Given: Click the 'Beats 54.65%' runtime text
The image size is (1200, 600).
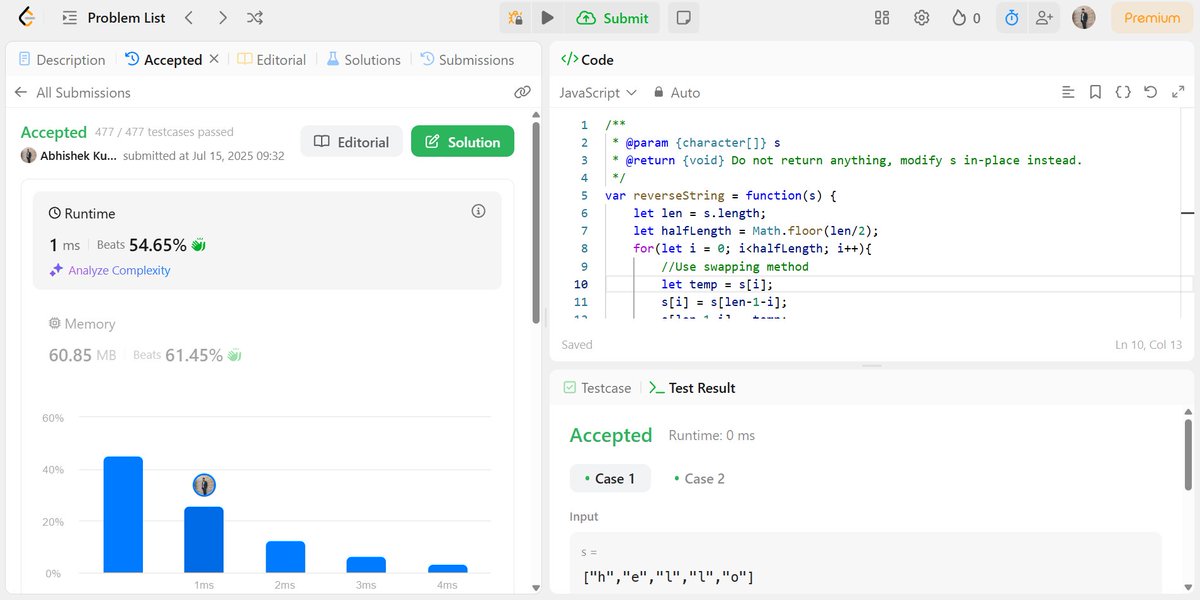Looking at the screenshot, I should tap(151, 244).
